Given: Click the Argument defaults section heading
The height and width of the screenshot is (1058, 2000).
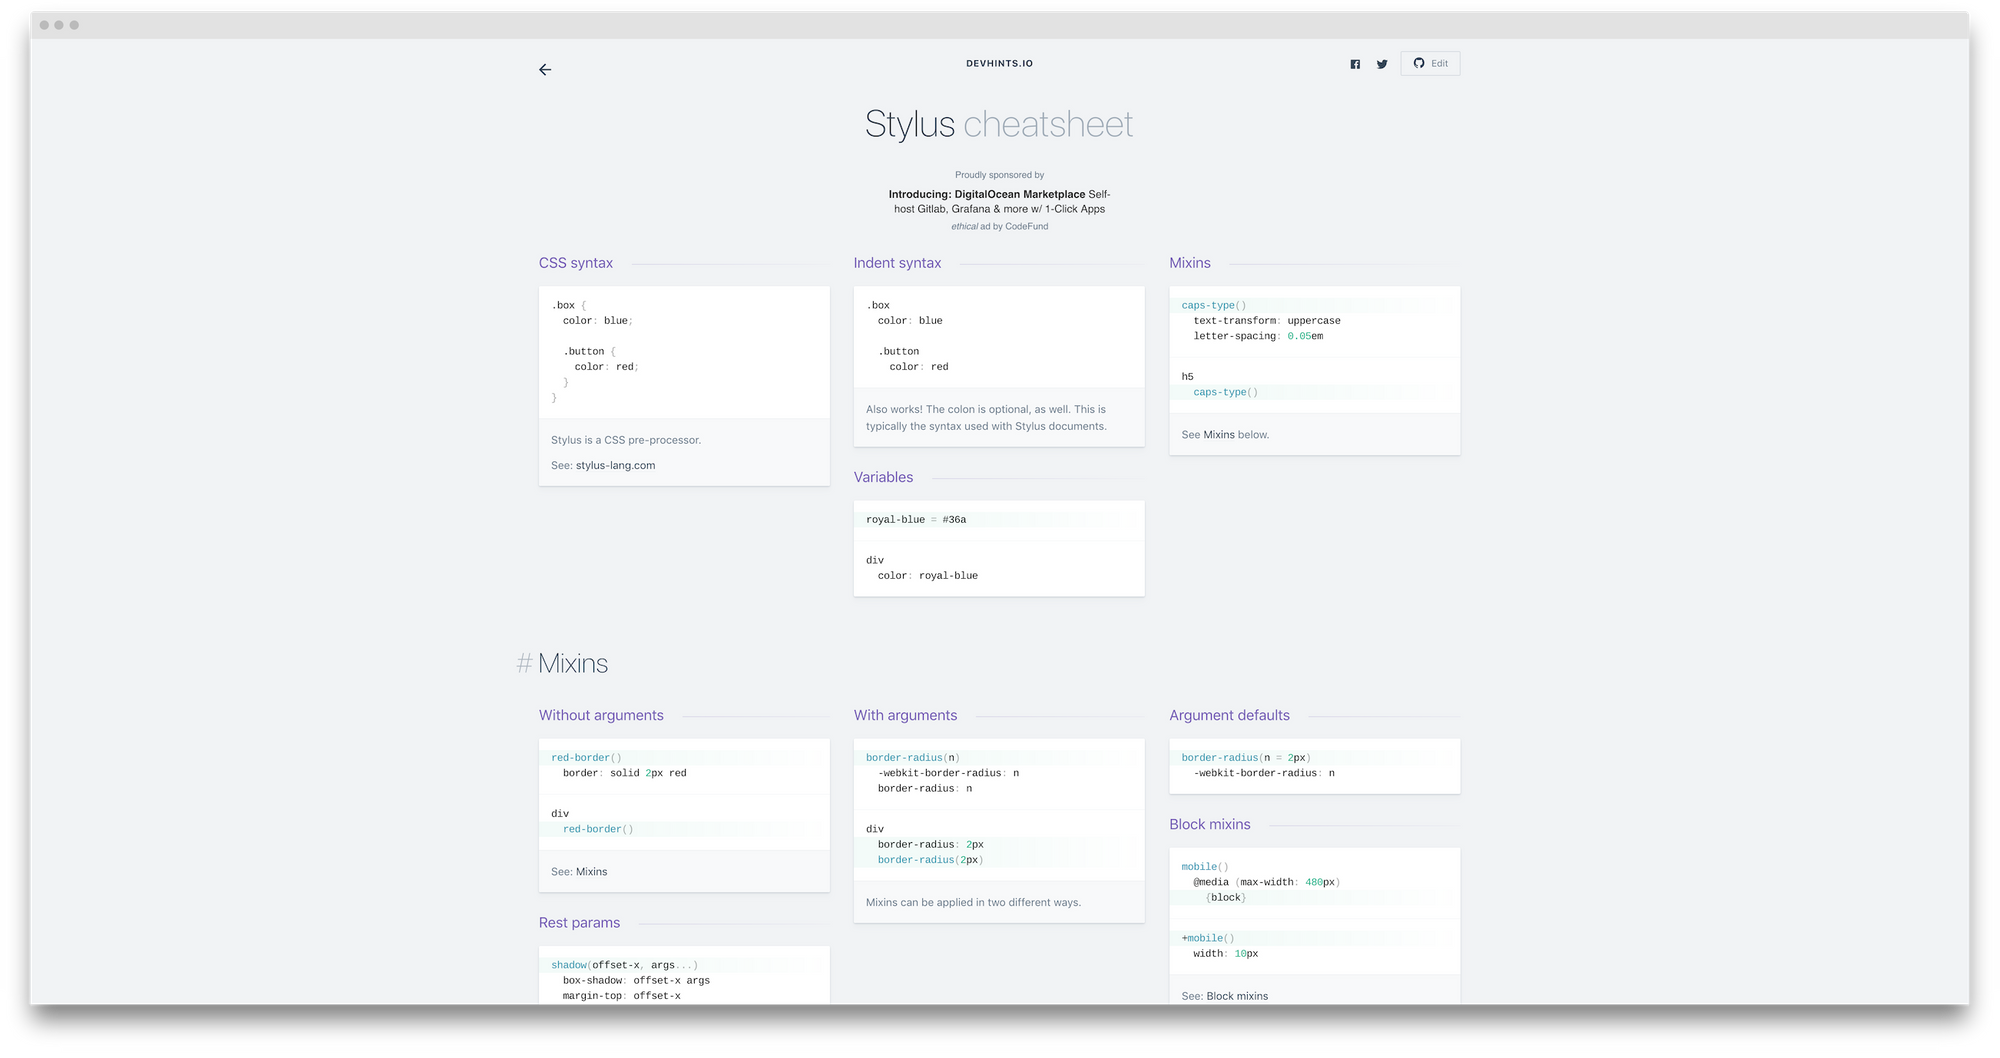Looking at the screenshot, I should pos(1230,715).
